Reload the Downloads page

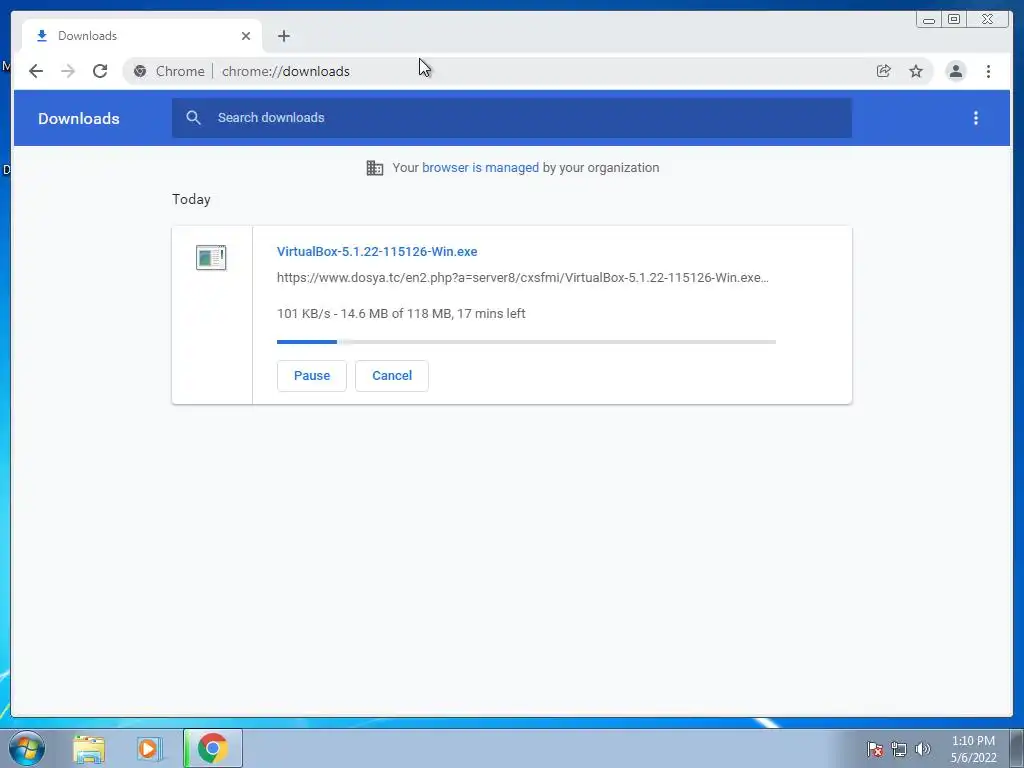point(100,71)
